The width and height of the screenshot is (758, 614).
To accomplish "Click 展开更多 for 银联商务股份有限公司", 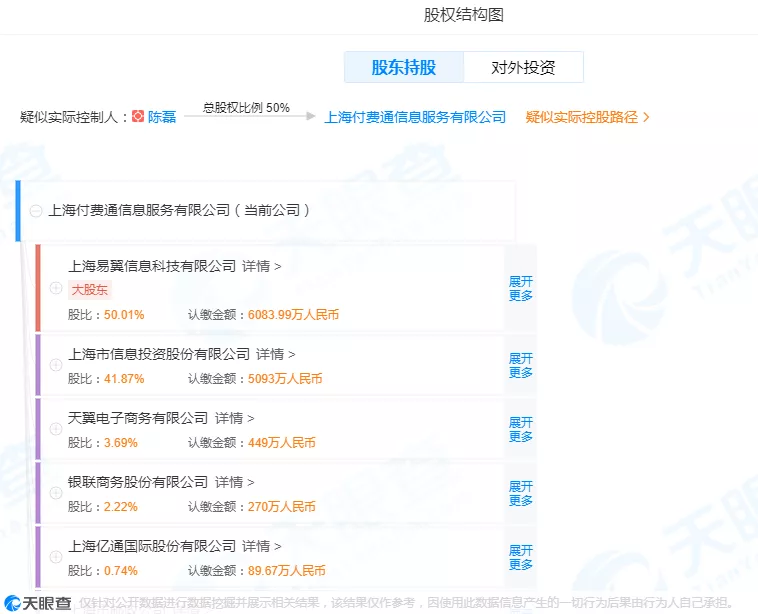I will 521,493.
